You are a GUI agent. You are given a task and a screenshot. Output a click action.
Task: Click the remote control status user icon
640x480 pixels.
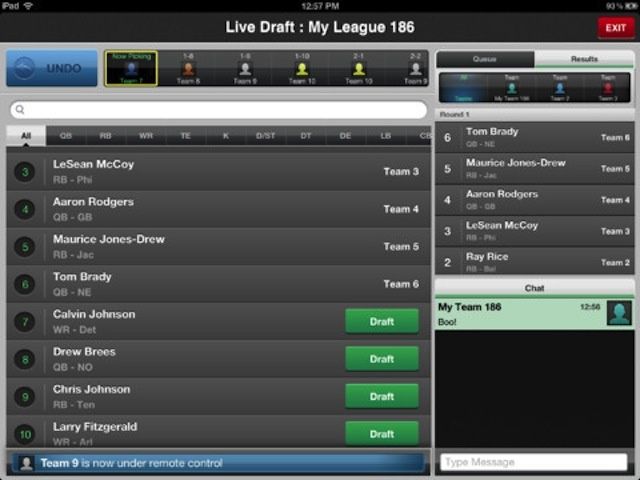[26, 464]
